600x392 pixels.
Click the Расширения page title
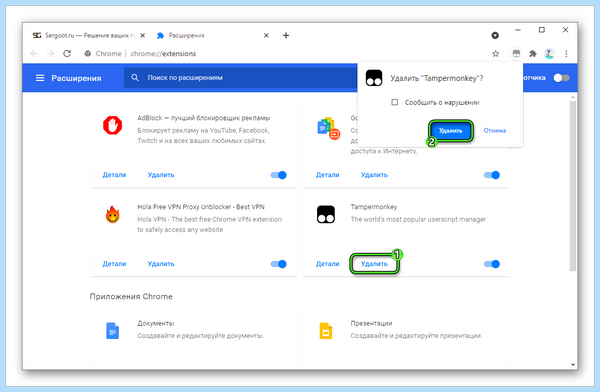click(x=76, y=78)
